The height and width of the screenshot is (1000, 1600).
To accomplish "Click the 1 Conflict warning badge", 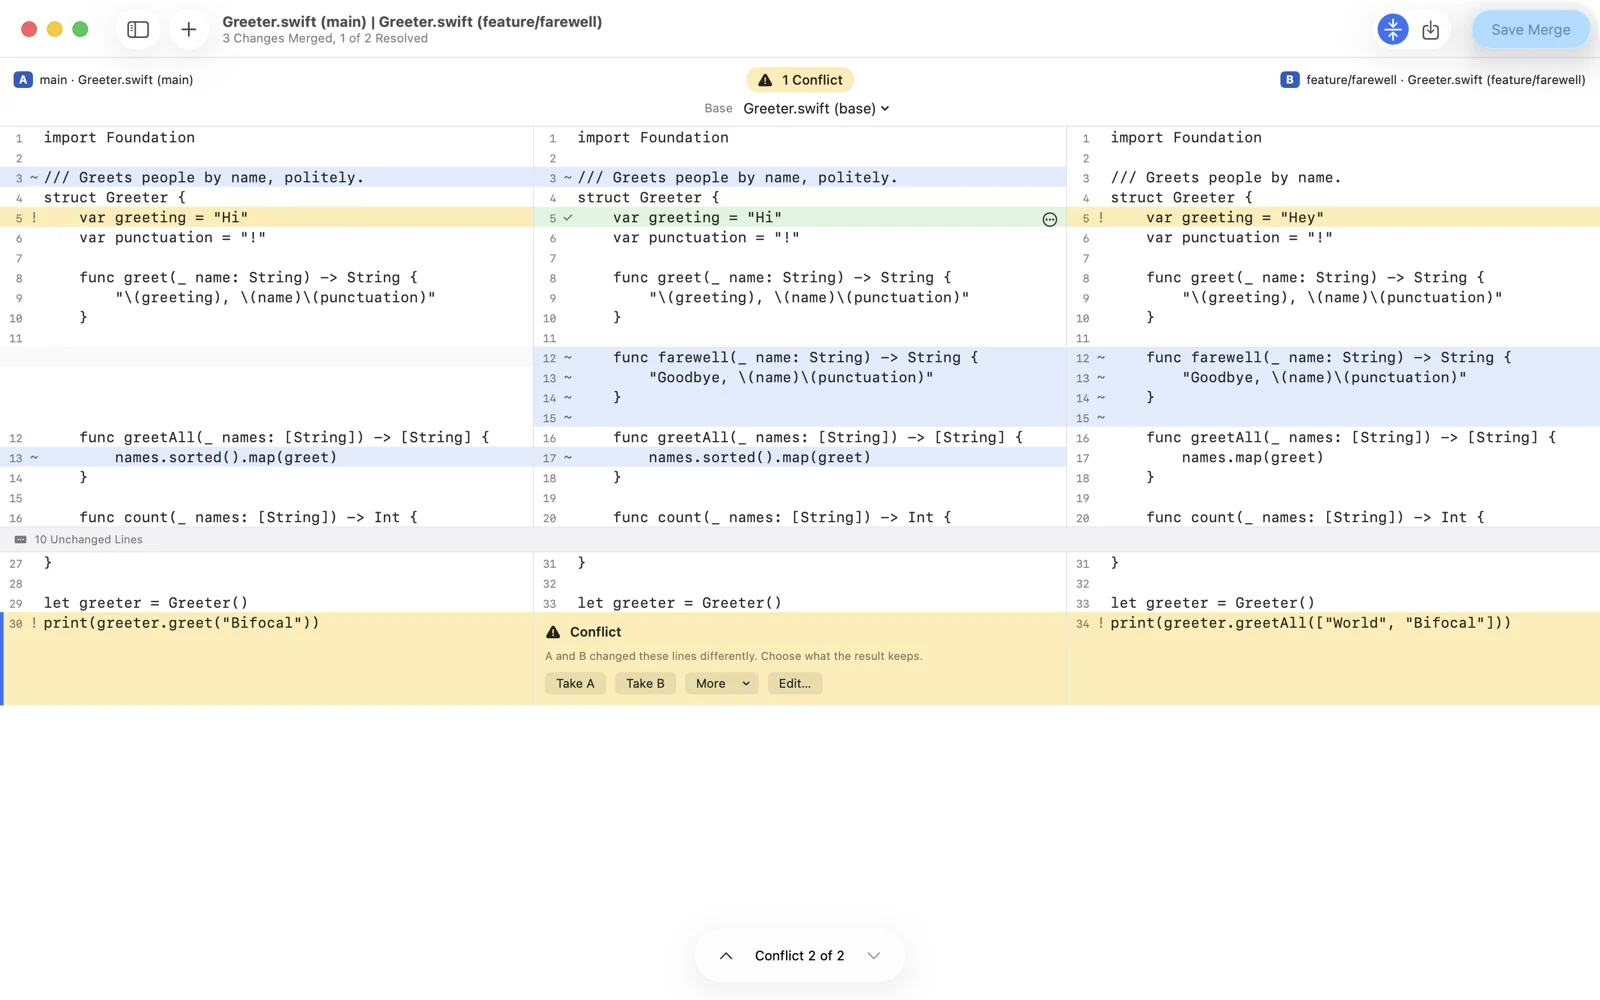I will [x=800, y=80].
